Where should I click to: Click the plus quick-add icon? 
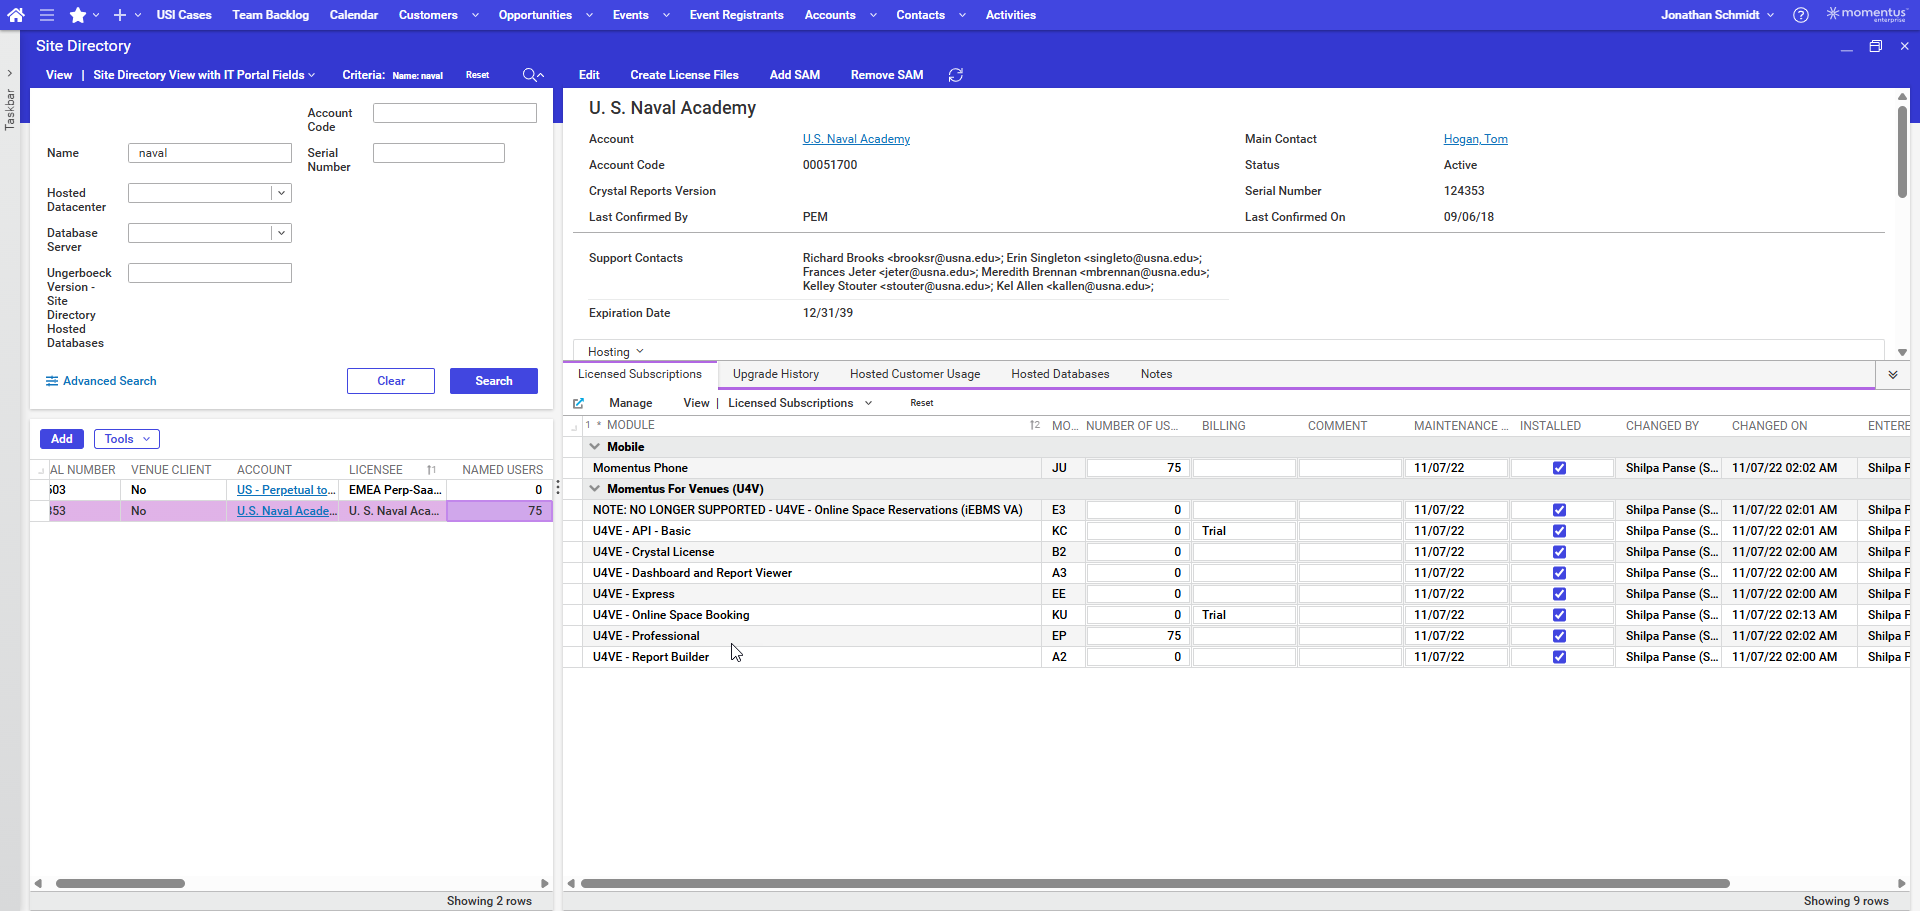(x=120, y=15)
